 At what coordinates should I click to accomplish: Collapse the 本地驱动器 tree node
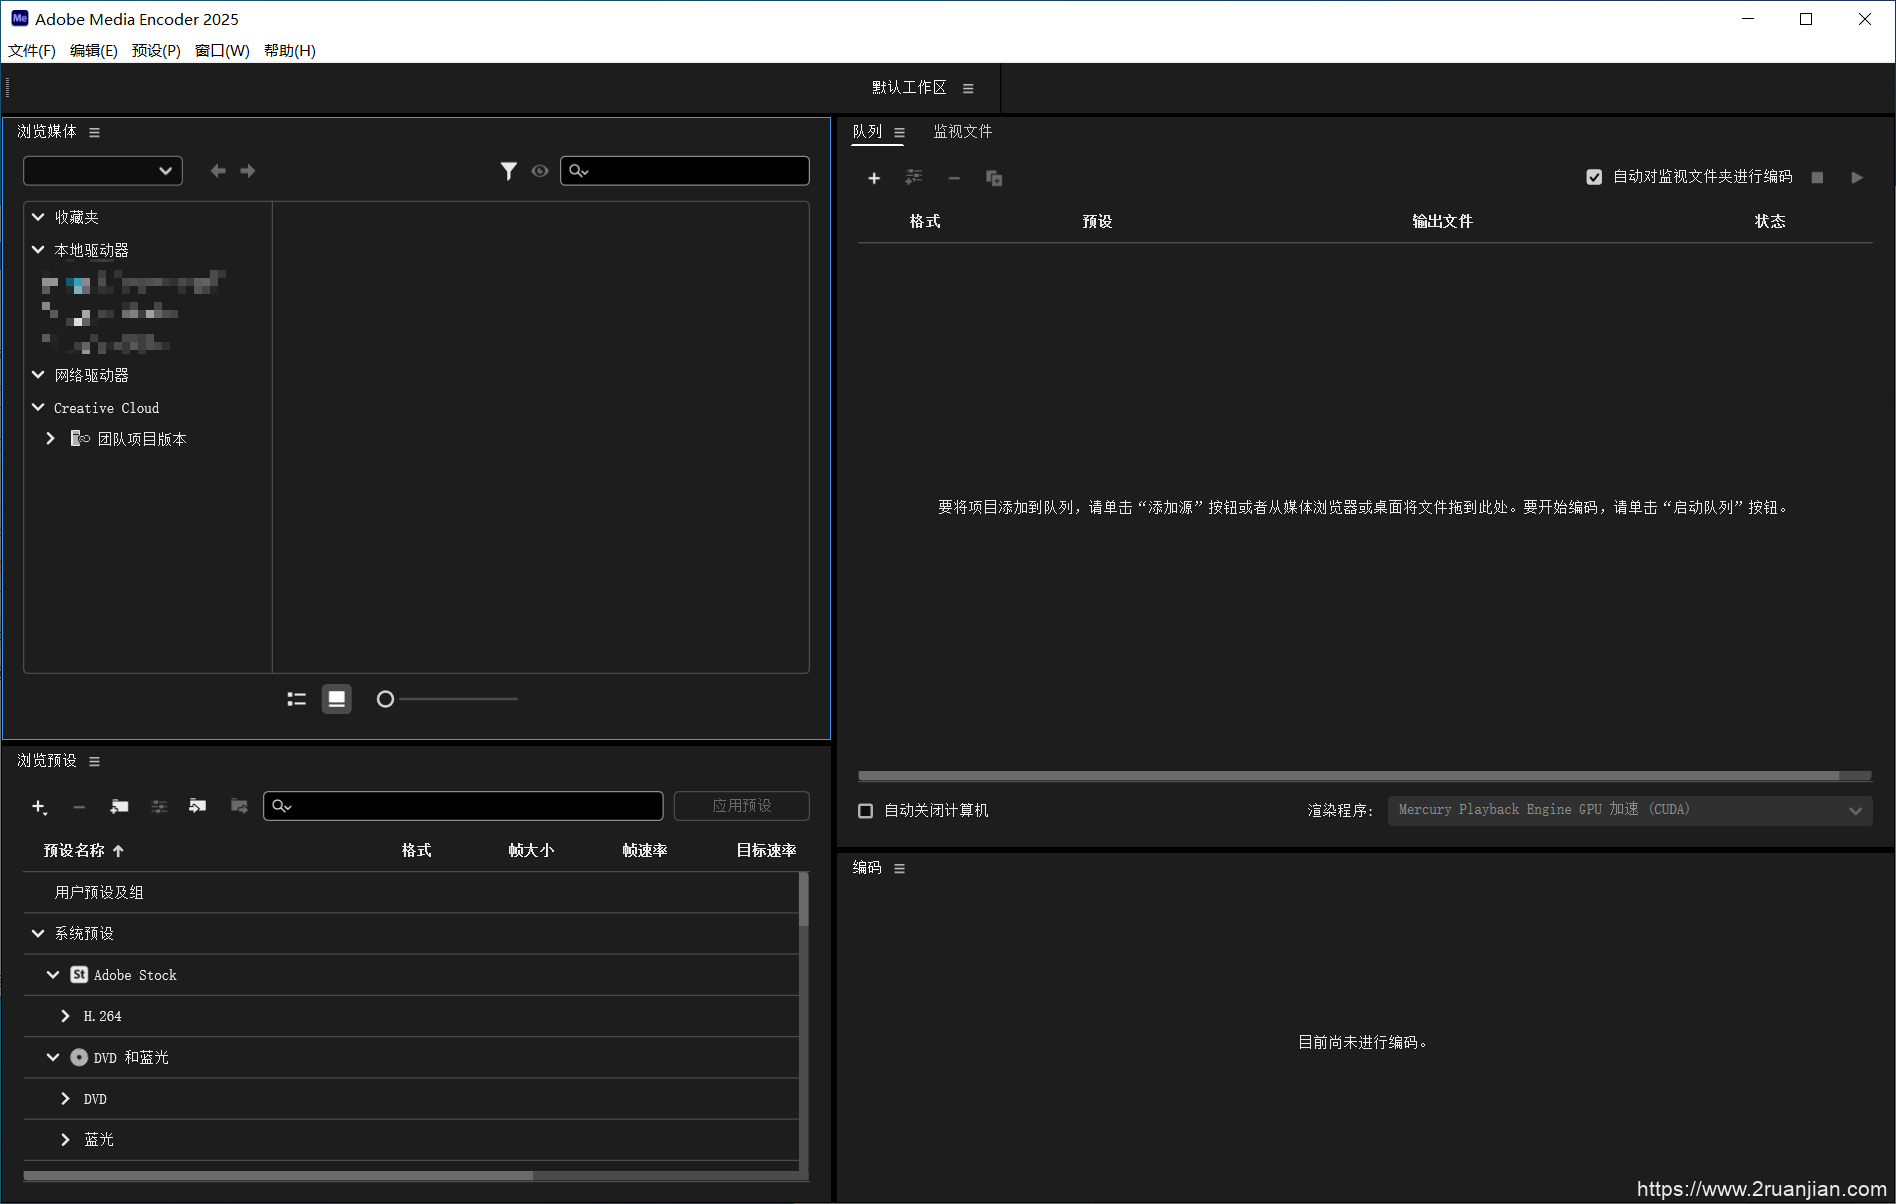click(38, 250)
